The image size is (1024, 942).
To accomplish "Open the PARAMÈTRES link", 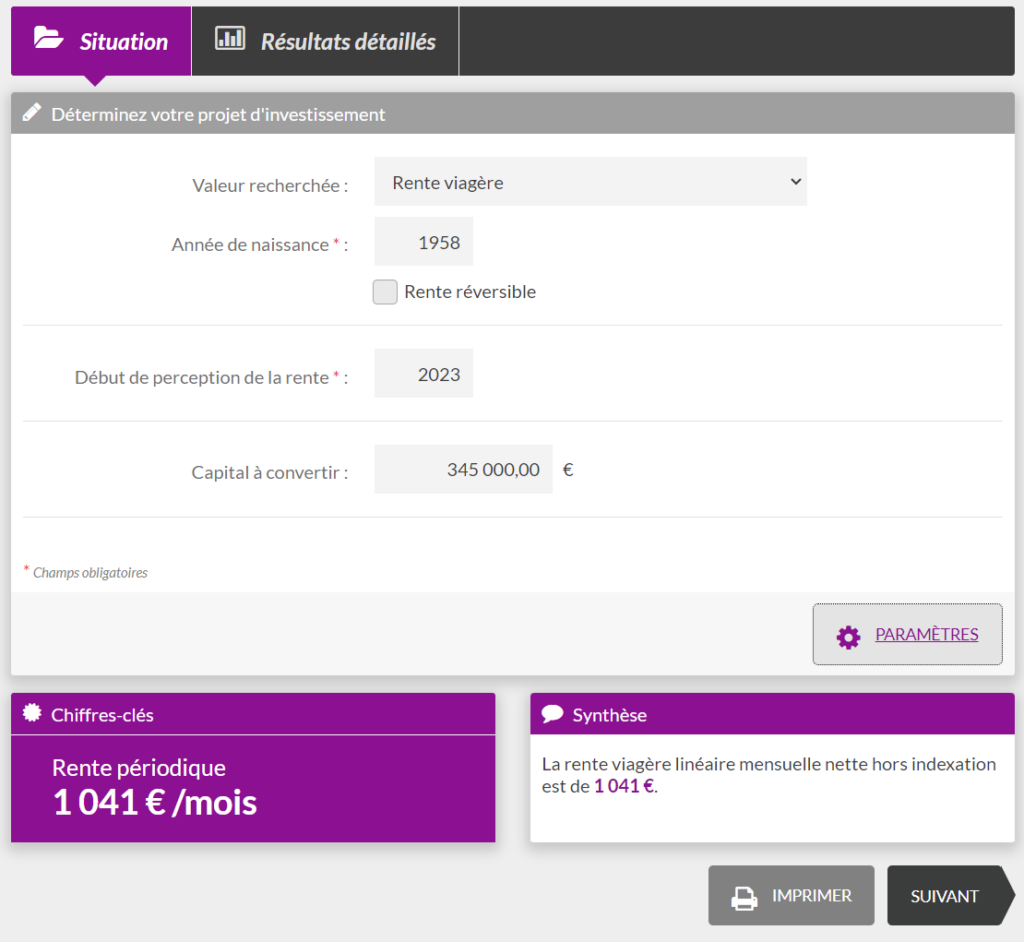I will click(x=926, y=634).
